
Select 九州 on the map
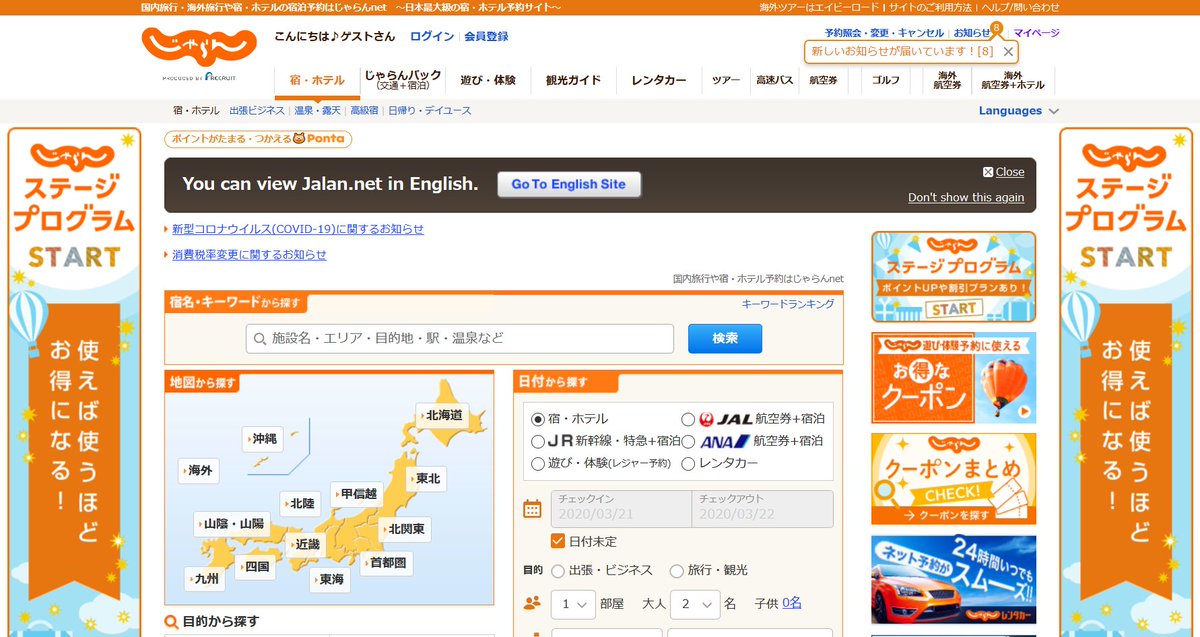[205, 579]
